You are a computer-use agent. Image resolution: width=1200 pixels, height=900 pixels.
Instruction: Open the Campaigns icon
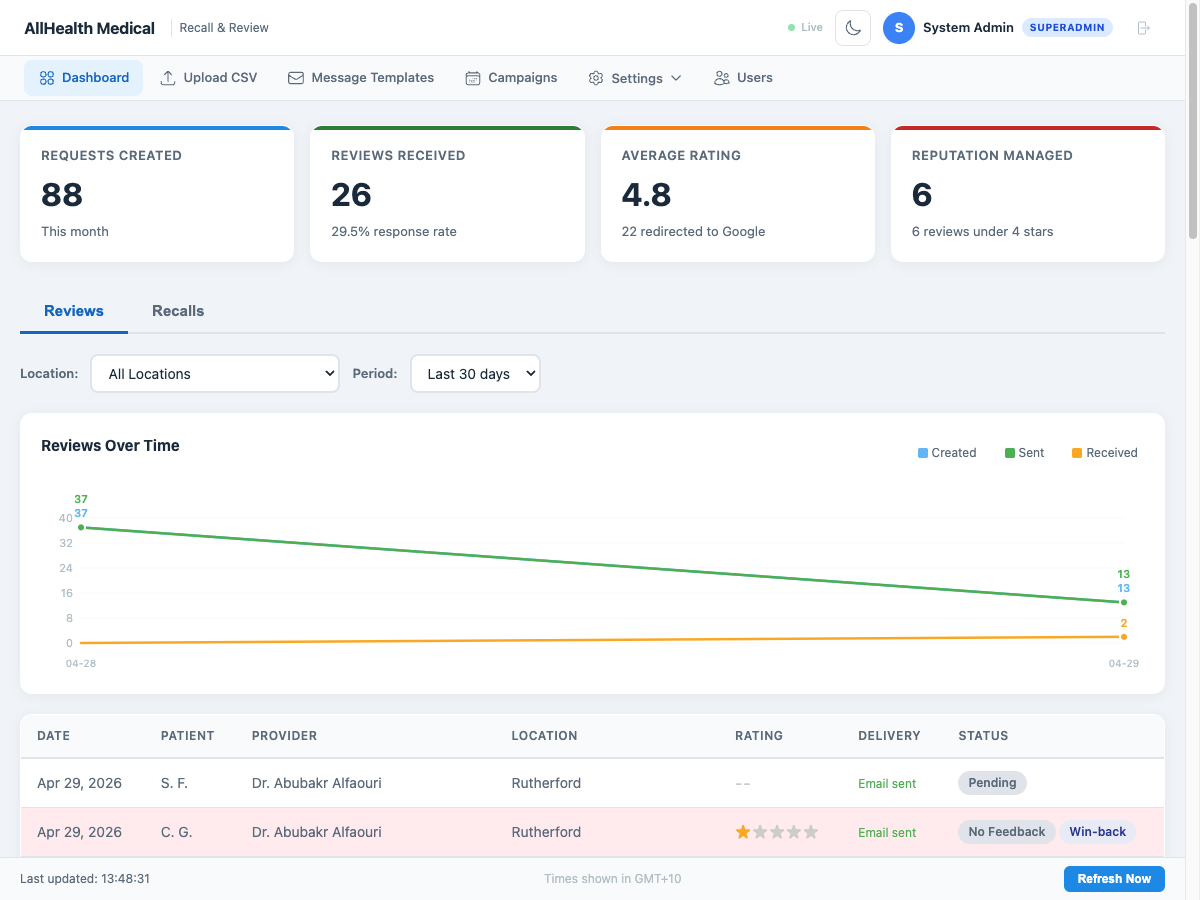click(471, 77)
